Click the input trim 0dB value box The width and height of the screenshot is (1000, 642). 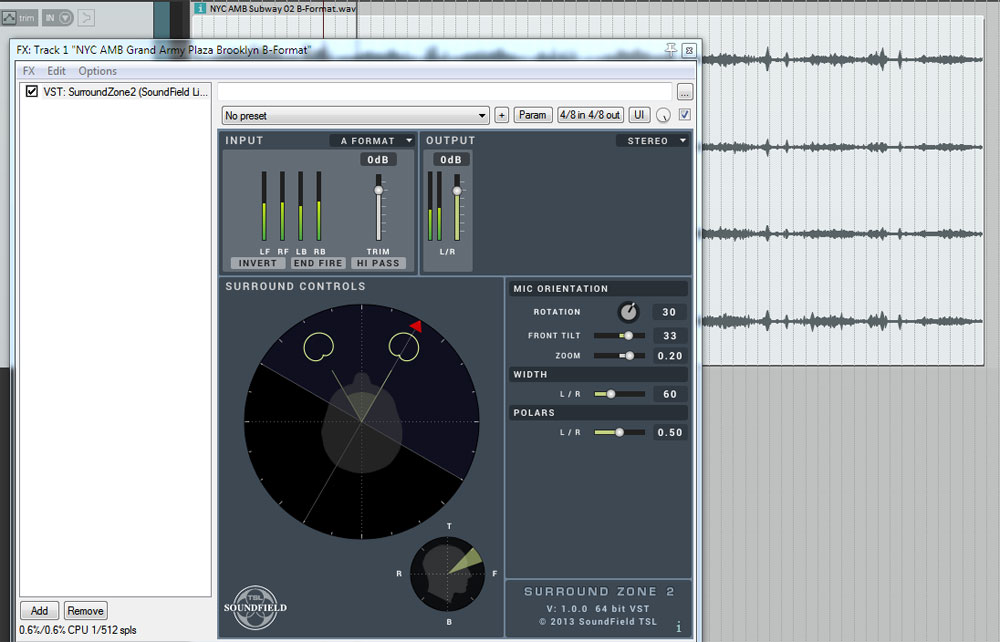point(378,159)
